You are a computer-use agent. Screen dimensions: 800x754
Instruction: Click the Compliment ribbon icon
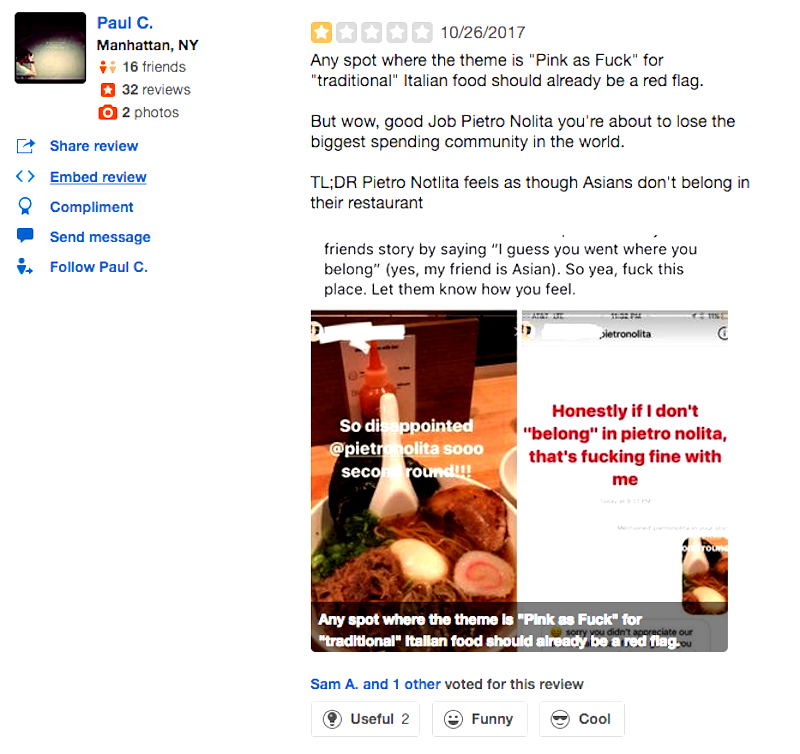25,206
